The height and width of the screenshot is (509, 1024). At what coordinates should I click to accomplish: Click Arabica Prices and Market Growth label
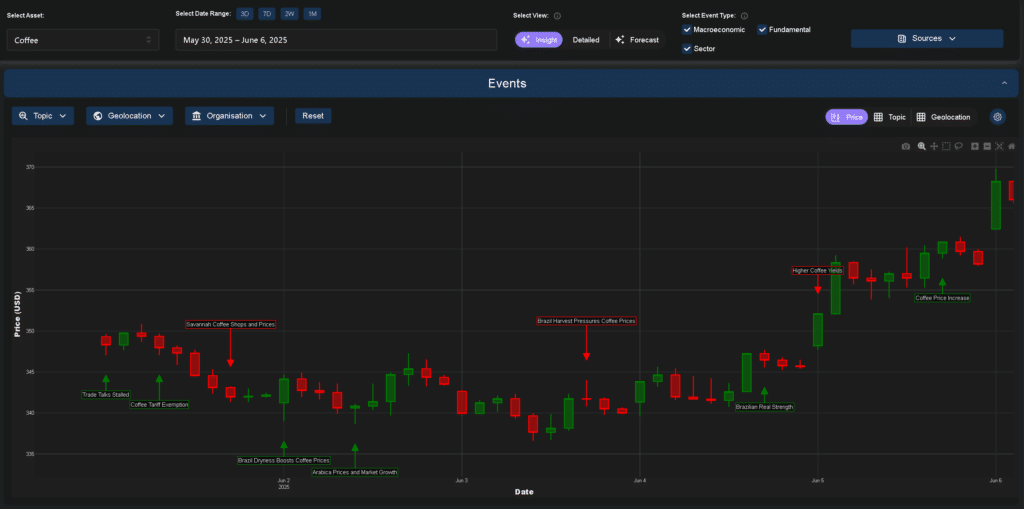pos(355,472)
